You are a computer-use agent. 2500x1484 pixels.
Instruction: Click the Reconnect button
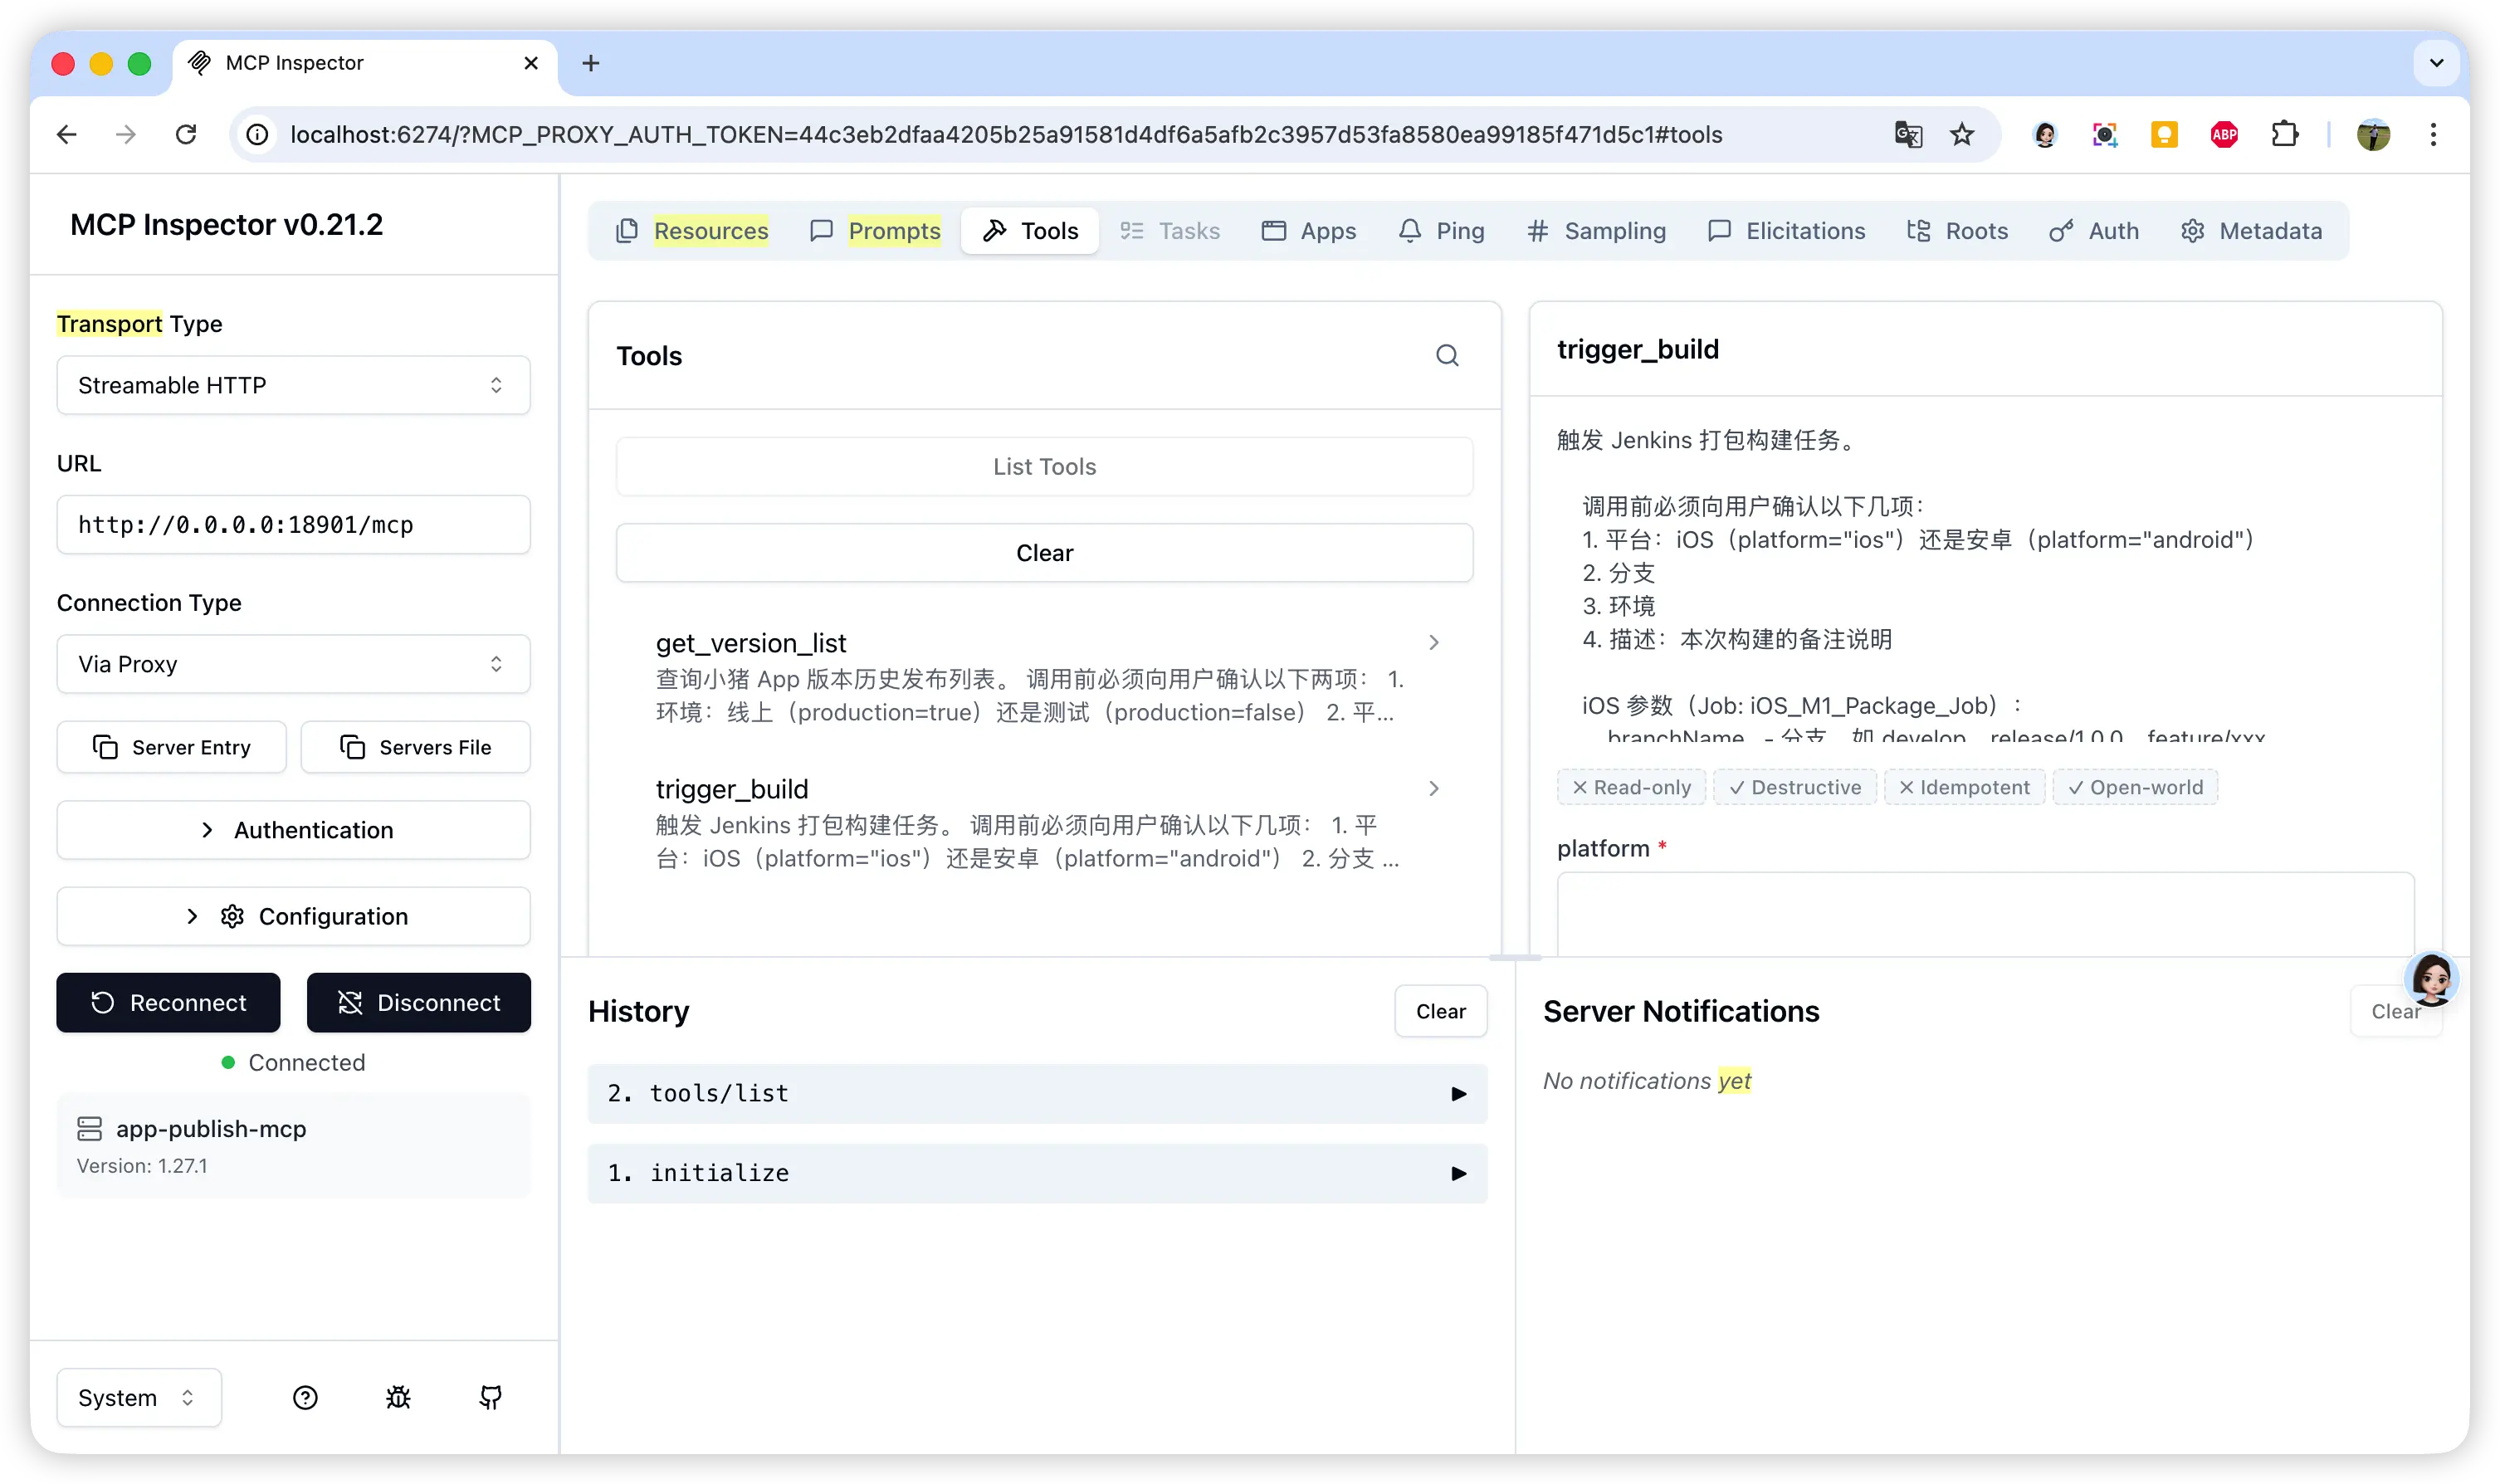pyautogui.click(x=168, y=1003)
